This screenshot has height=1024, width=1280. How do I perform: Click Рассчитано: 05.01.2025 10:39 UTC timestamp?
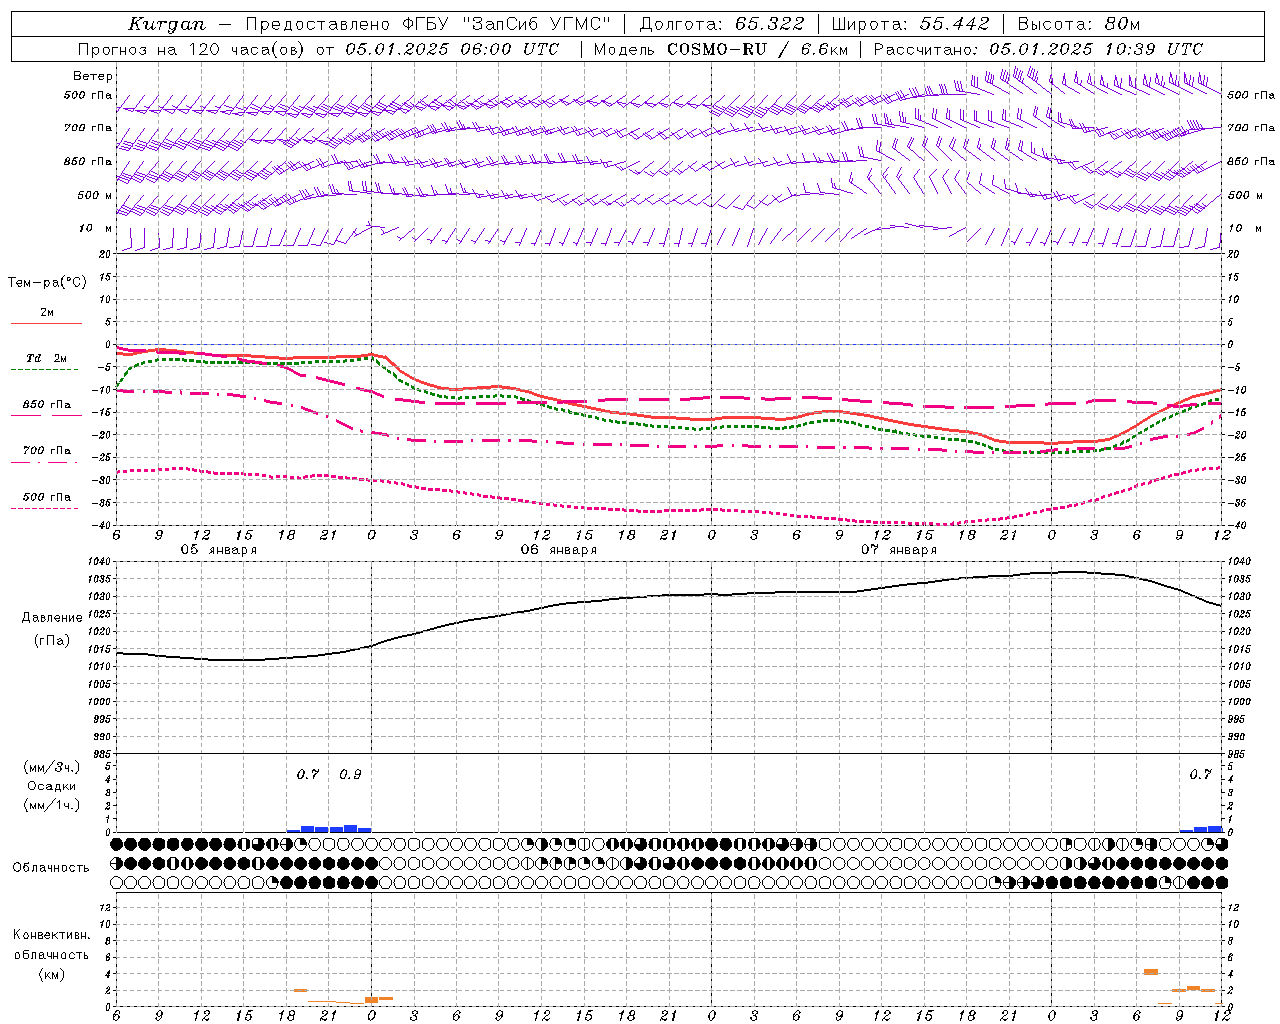(x=1038, y=49)
